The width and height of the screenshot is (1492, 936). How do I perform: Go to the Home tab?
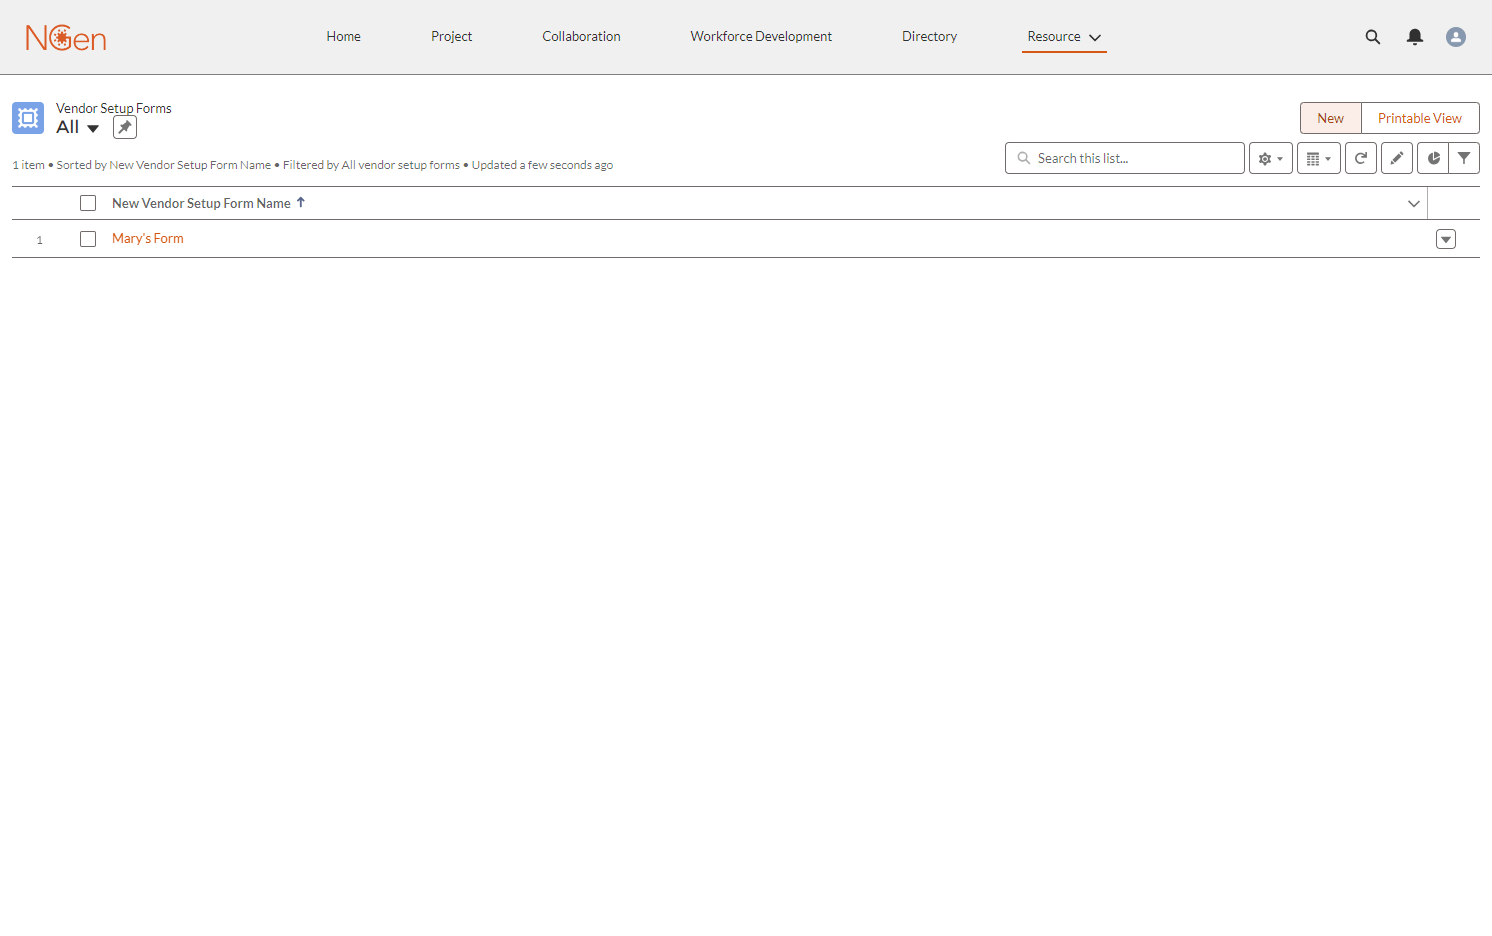coord(343,37)
